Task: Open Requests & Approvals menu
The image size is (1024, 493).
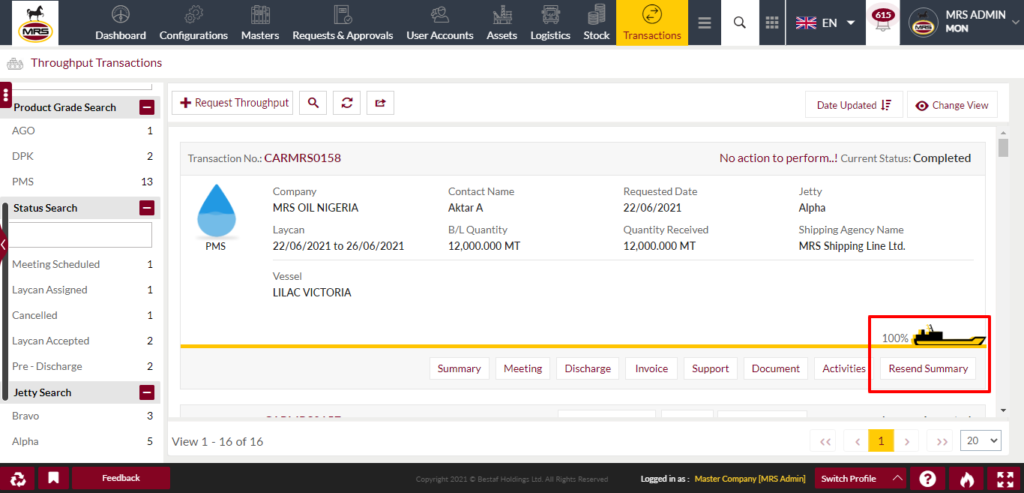Action: (x=343, y=23)
